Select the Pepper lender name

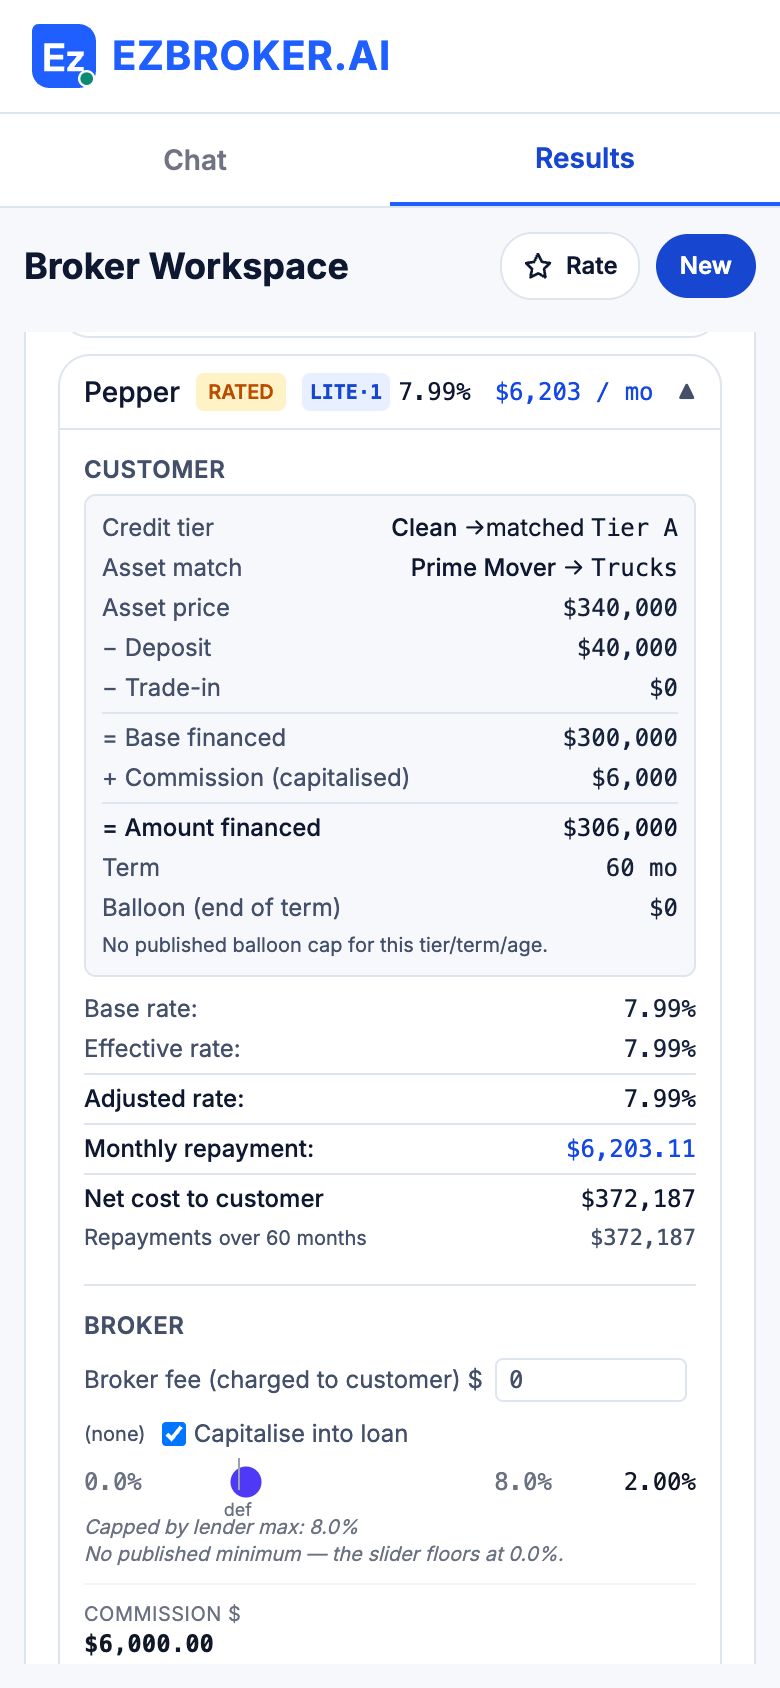(x=132, y=392)
